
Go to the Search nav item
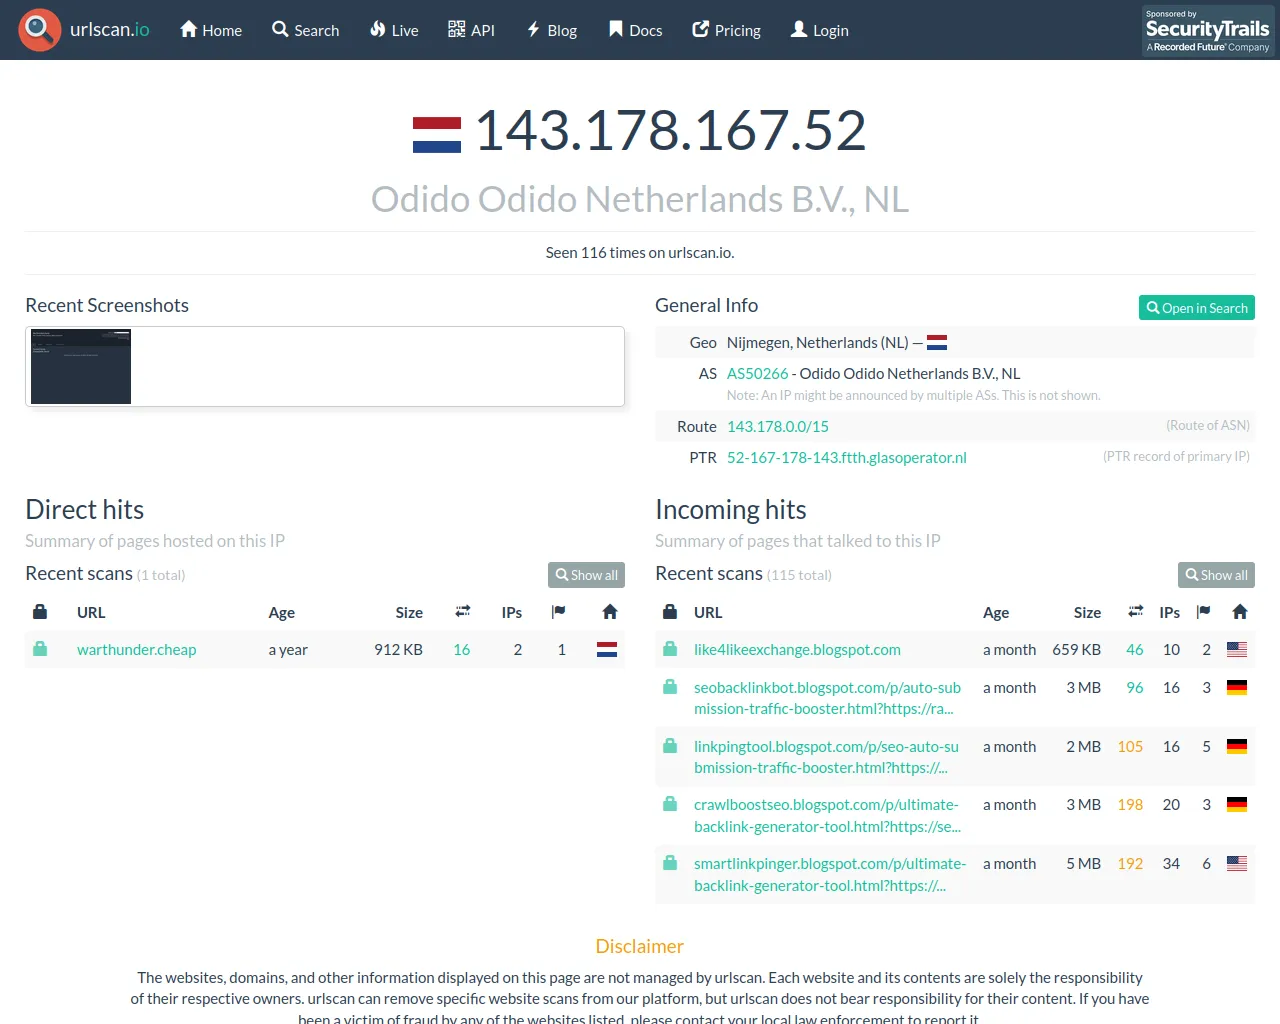pyautogui.click(x=306, y=30)
